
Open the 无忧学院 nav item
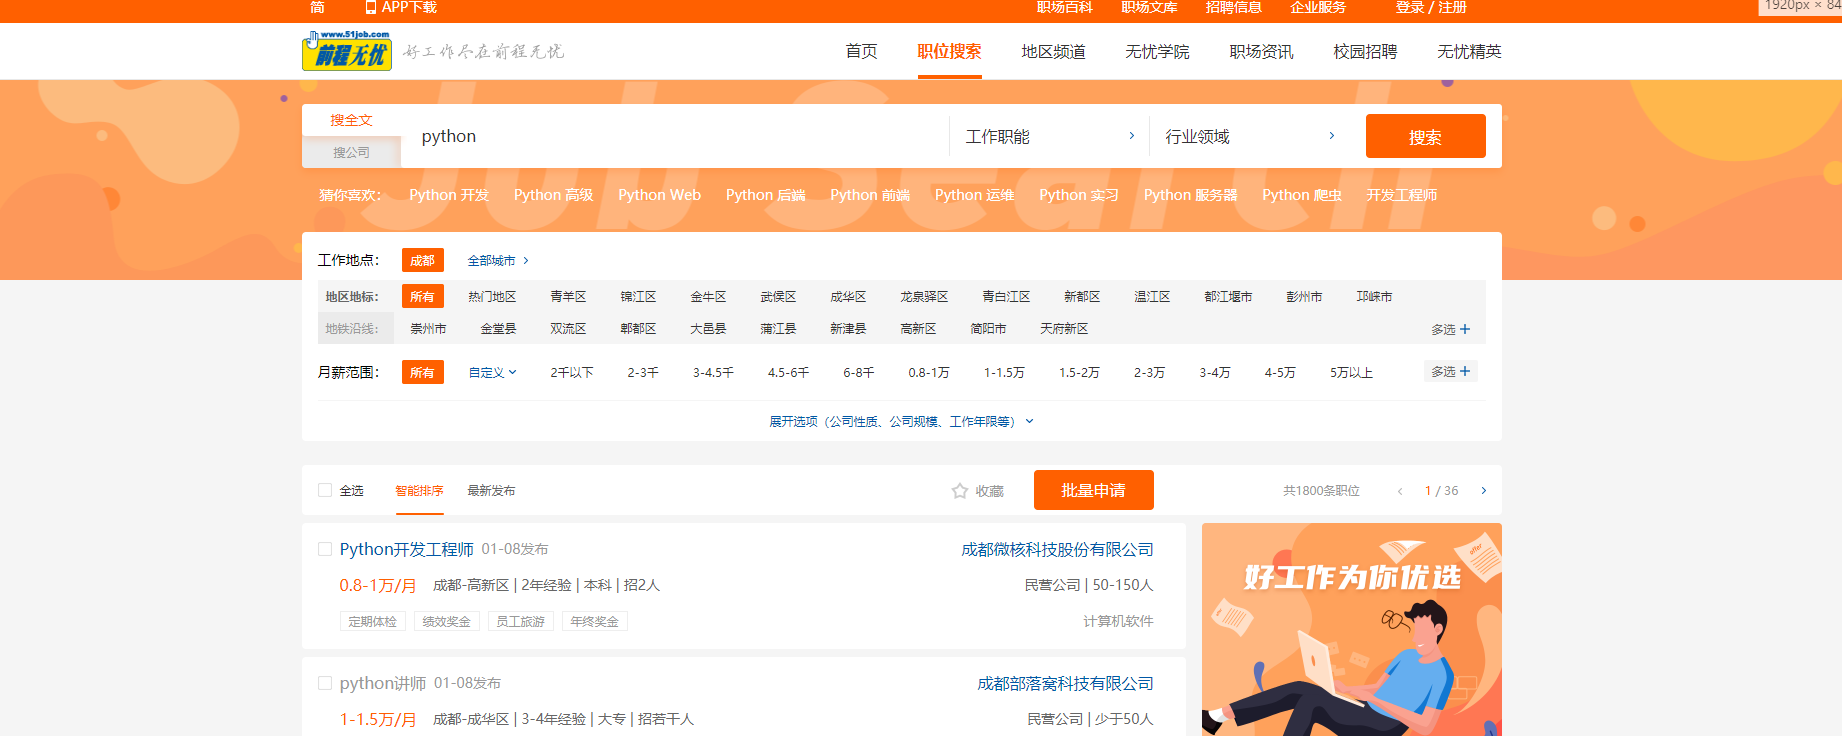click(1157, 51)
